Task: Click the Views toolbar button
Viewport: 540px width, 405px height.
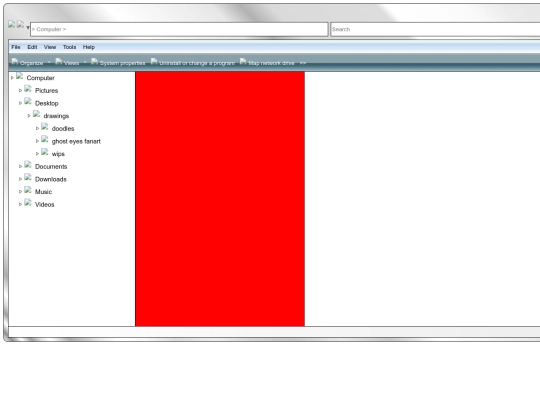Action: 67,62
